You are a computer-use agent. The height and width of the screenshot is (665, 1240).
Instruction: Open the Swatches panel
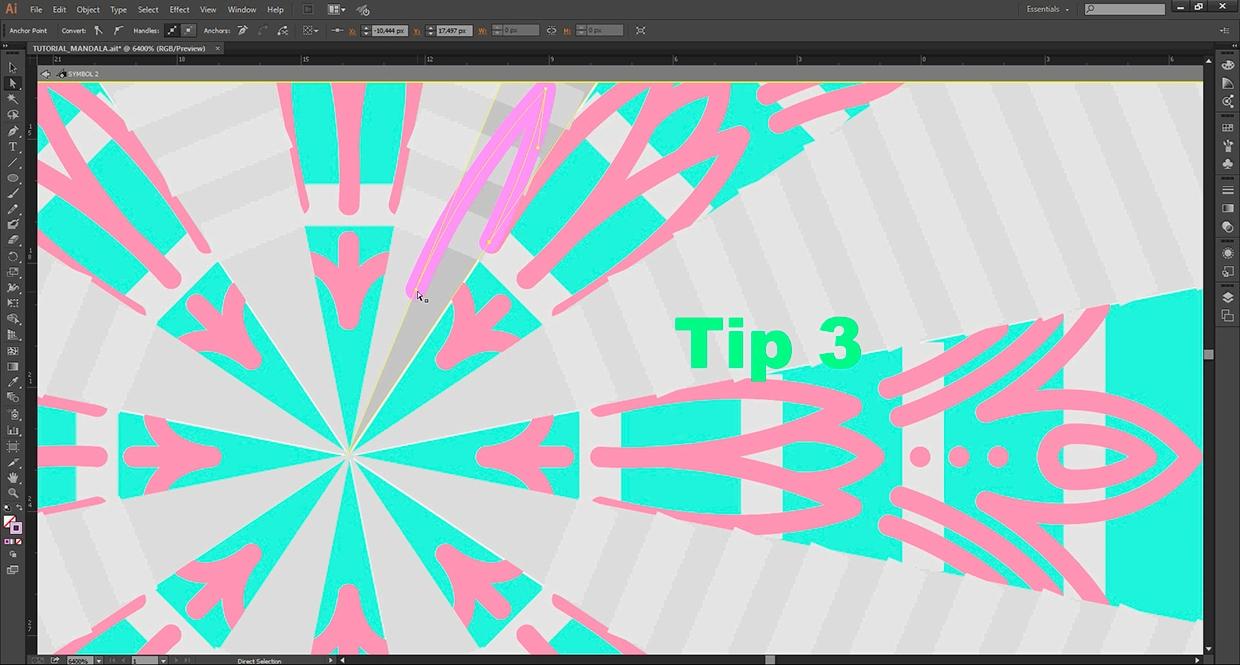[1227, 128]
